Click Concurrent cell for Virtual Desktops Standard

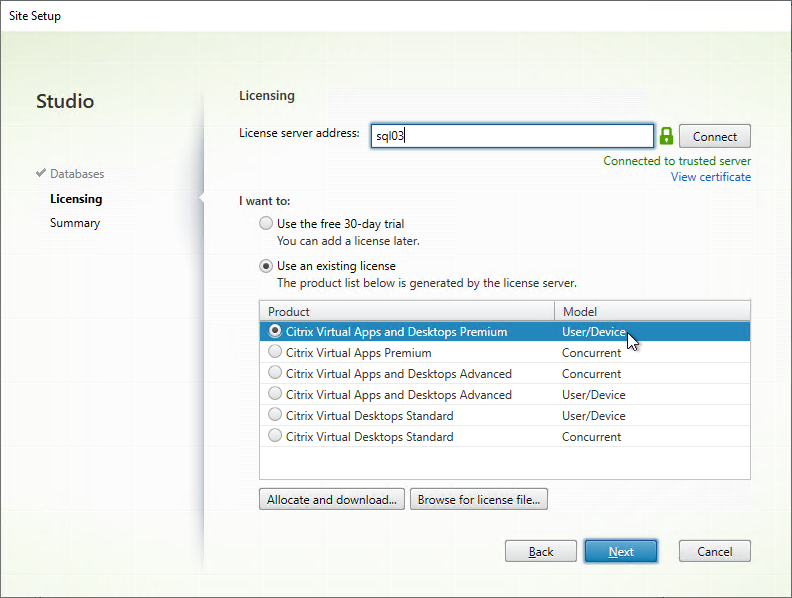(591, 437)
